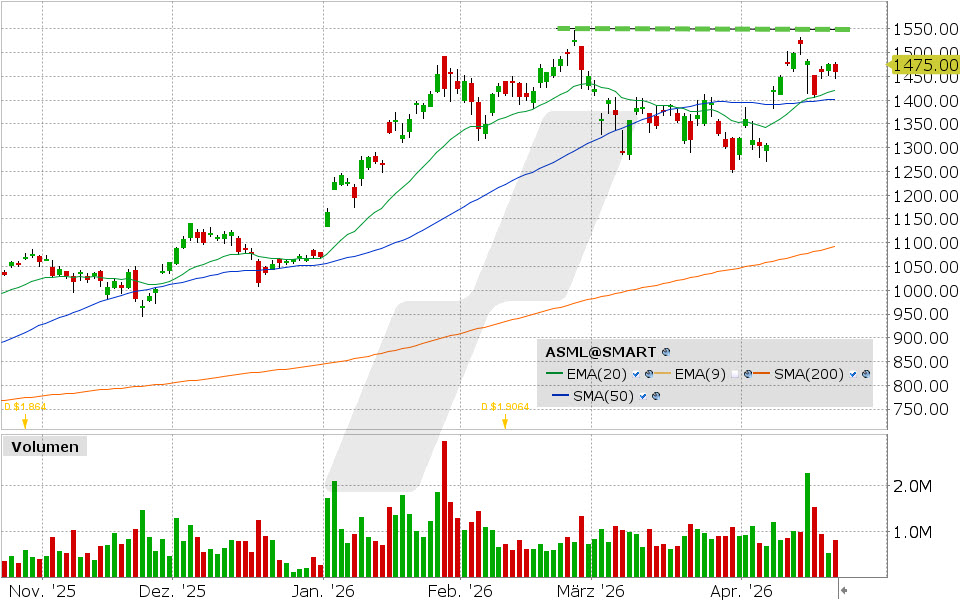Click the tallest red volume bar
The image size is (960, 600).
pos(444,509)
